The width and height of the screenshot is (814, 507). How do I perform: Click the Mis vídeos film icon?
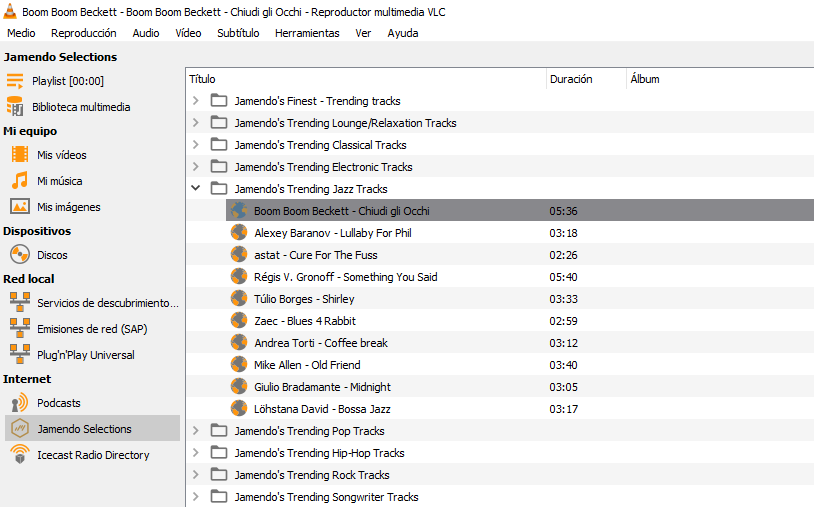tap(20, 155)
